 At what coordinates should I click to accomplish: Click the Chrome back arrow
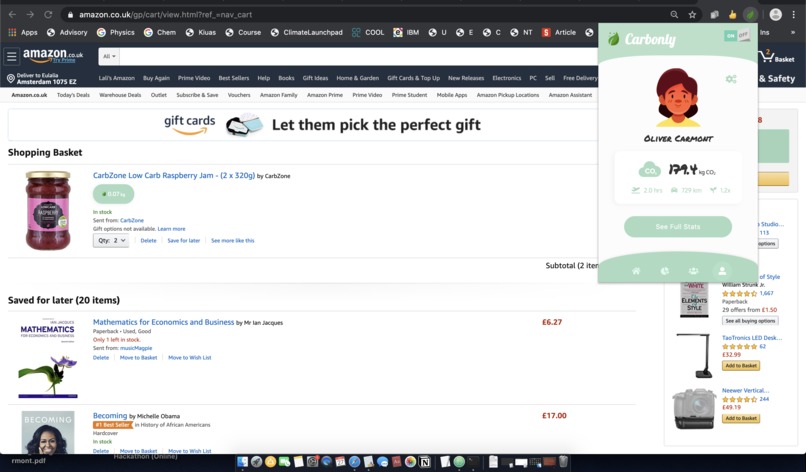tap(12, 15)
